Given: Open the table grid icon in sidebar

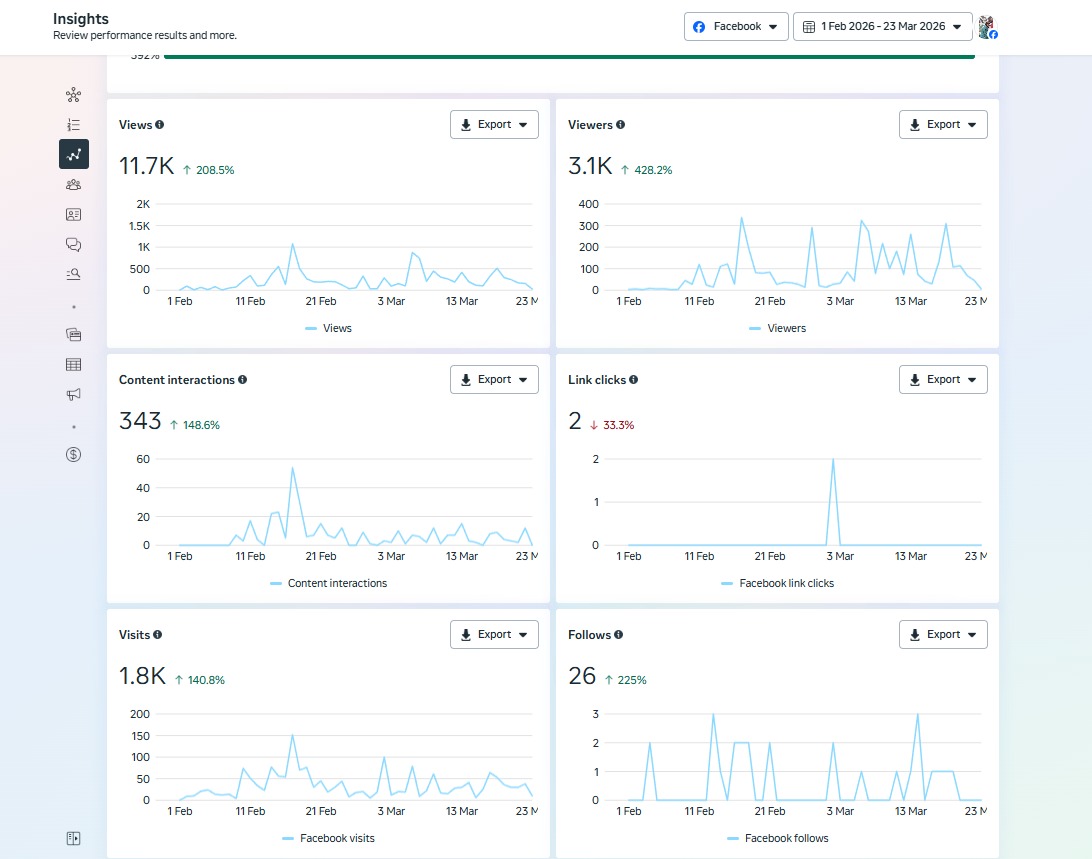Looking at the screenshot, I should point(73,364).
